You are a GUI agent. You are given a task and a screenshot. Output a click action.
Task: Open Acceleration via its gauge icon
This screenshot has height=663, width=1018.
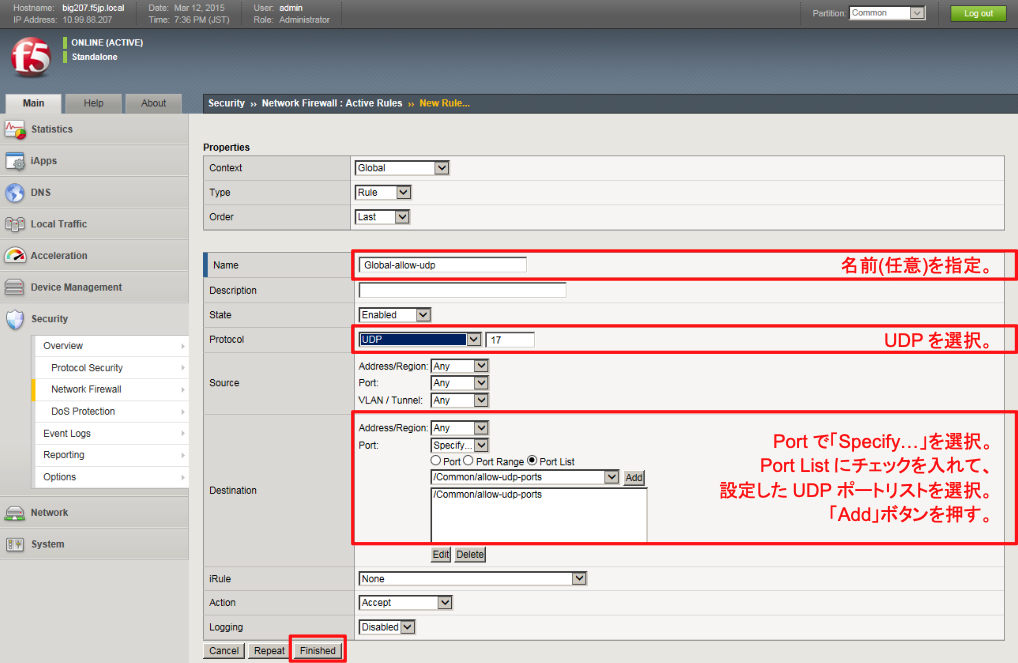pos(15,256)
